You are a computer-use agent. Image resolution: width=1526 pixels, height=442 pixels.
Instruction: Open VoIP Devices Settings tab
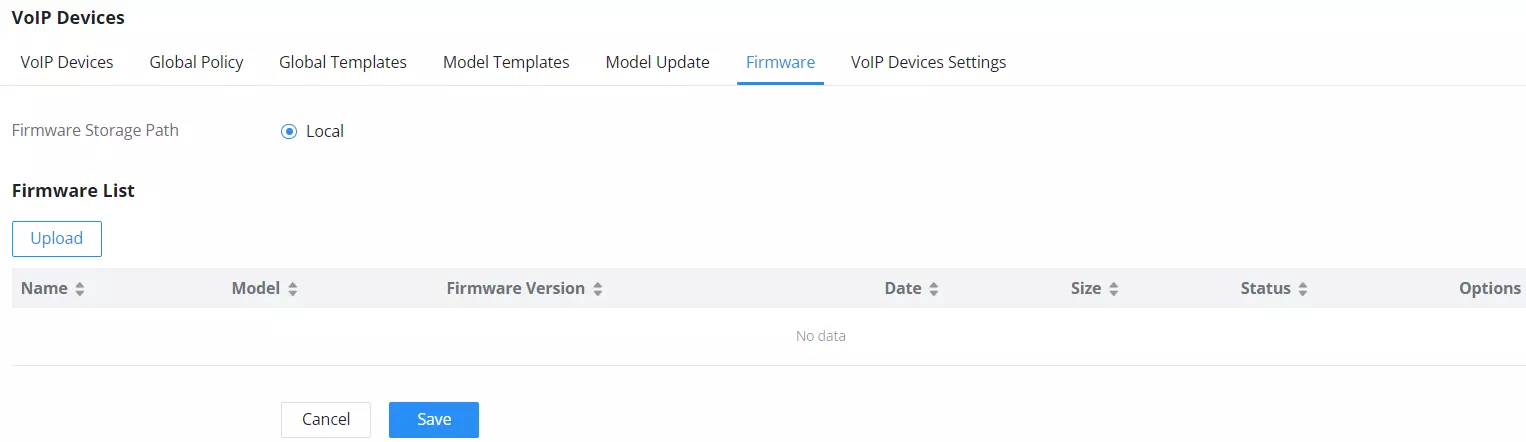[x=928, y=62]
